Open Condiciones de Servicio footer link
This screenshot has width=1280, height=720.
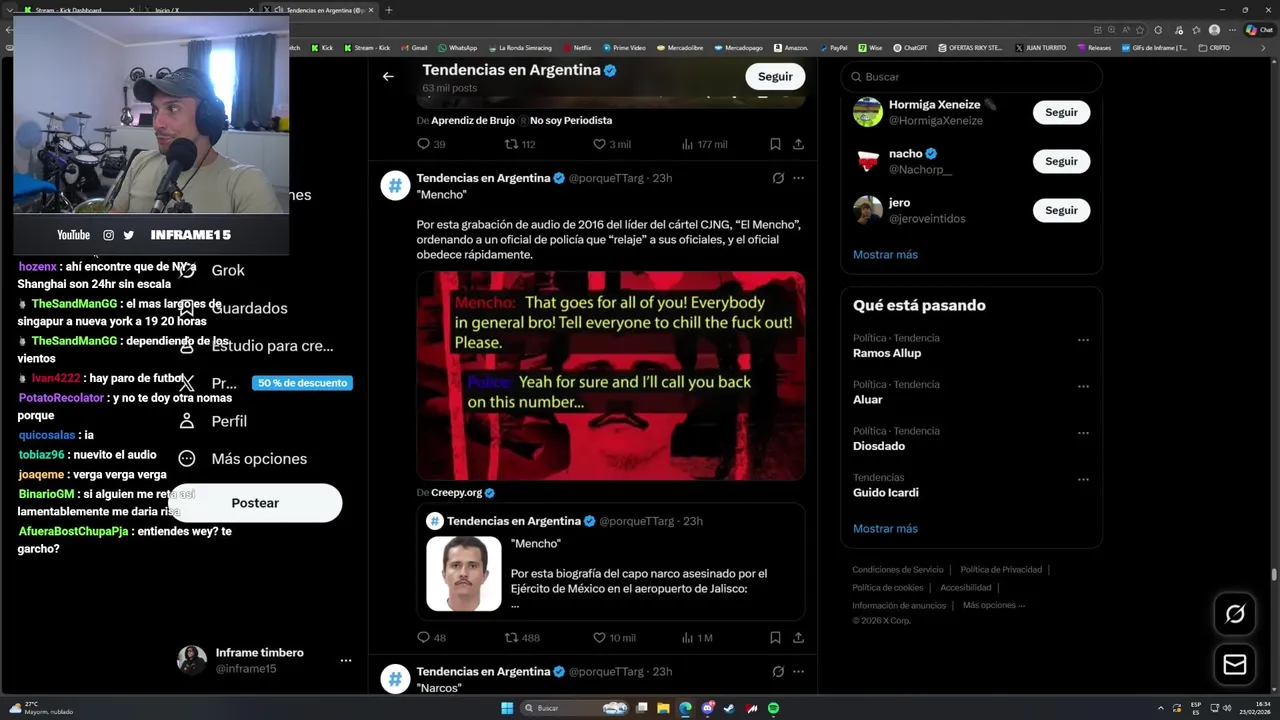898,569
